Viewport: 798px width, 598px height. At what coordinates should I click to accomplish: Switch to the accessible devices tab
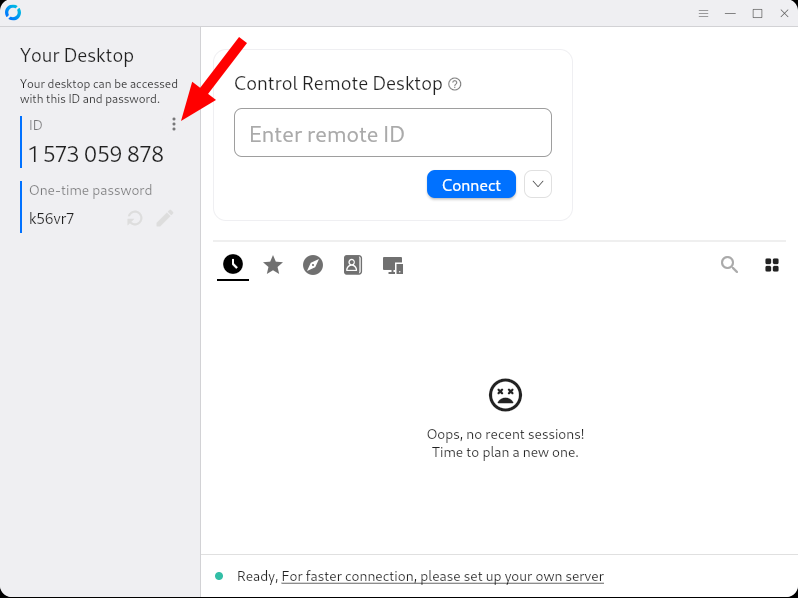pyautogui.click(x=393, y=265)
